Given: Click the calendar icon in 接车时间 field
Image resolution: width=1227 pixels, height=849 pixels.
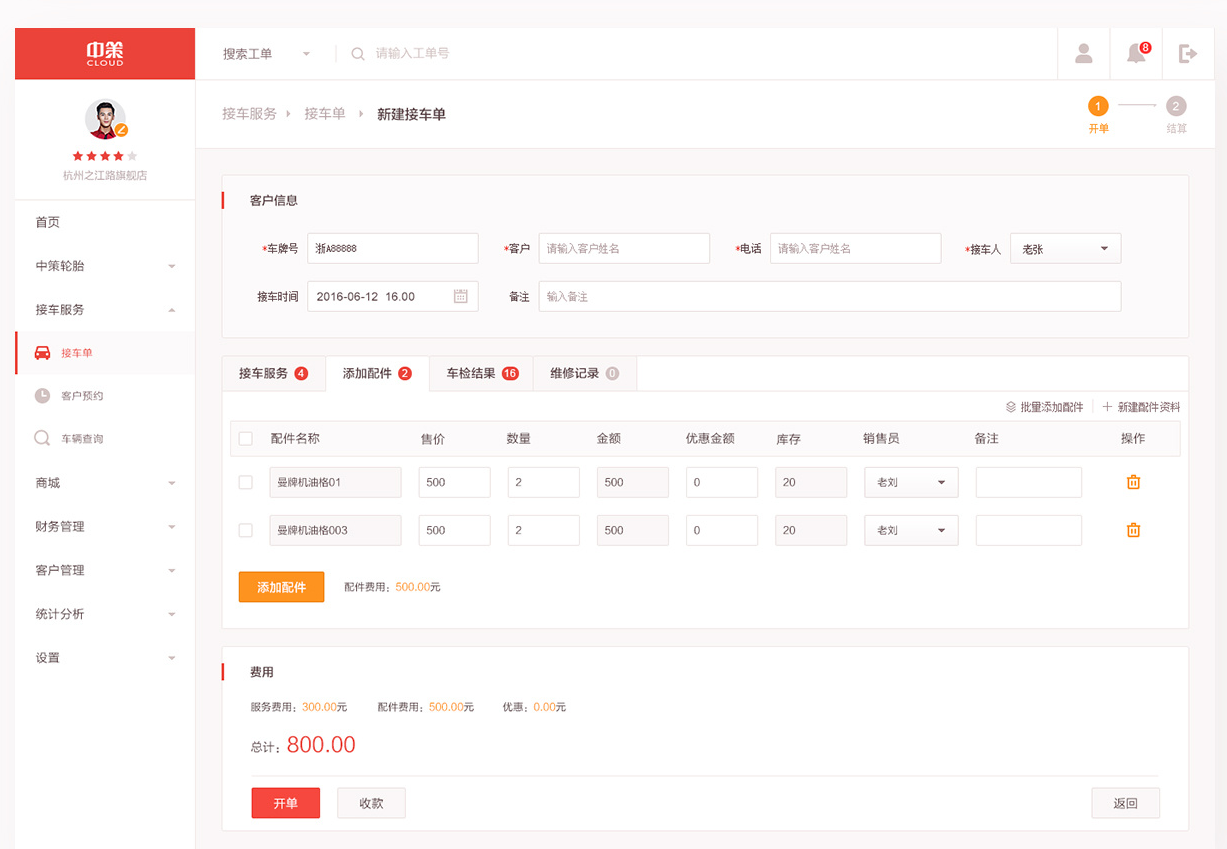Looking at the screenshot, I should click(461, 296).
